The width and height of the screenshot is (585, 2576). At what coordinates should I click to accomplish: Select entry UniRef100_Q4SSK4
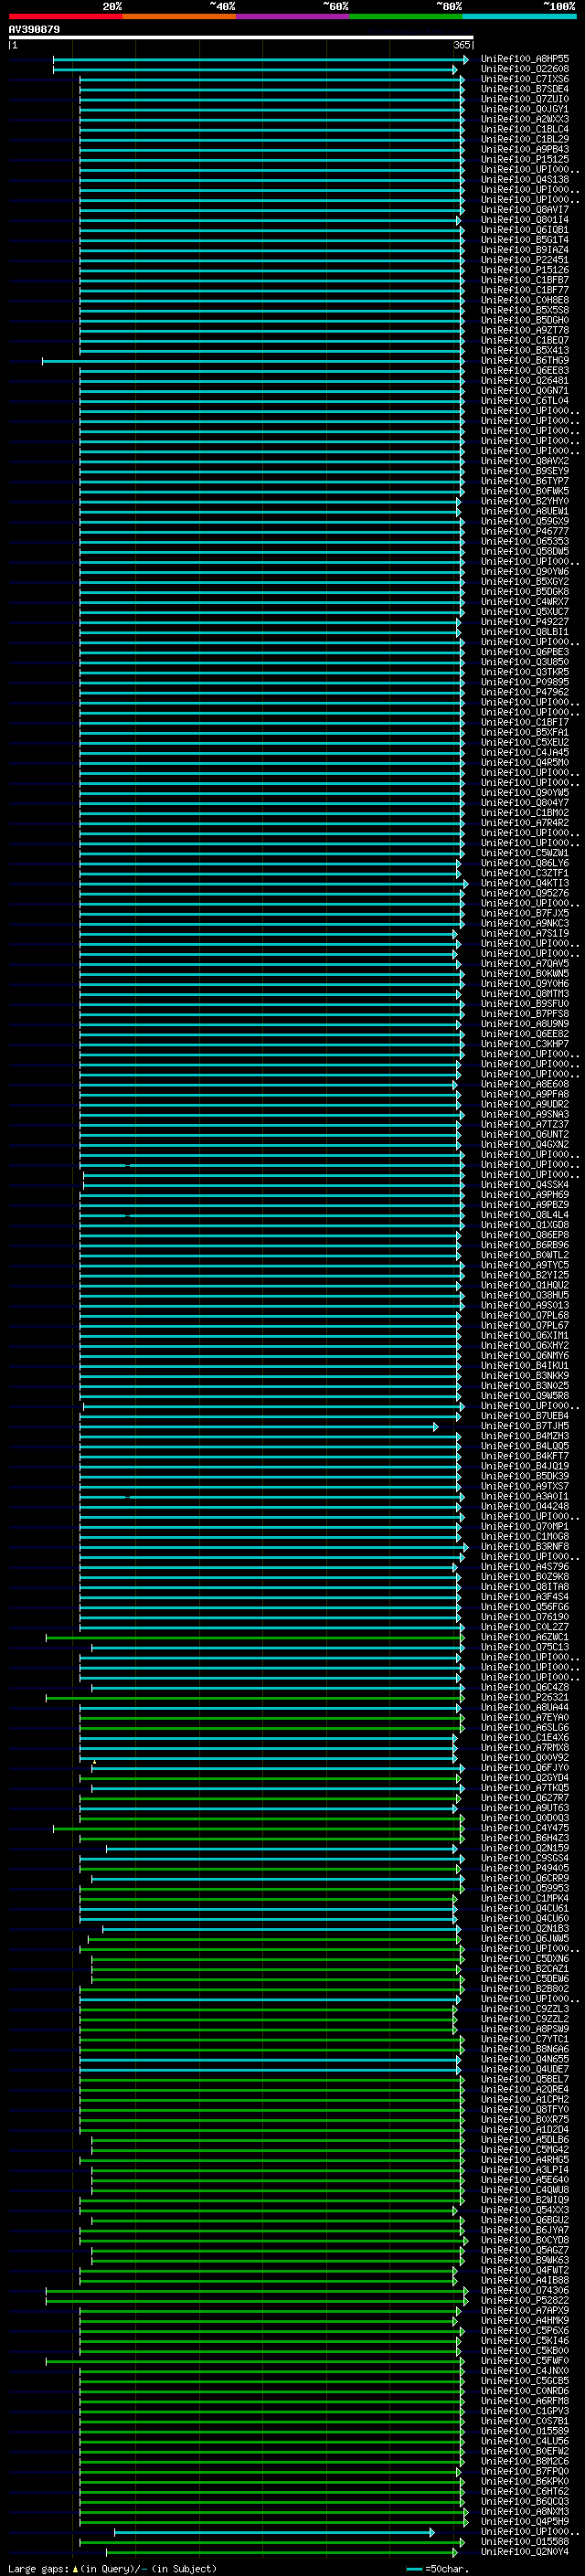(x=525, y=1185)
